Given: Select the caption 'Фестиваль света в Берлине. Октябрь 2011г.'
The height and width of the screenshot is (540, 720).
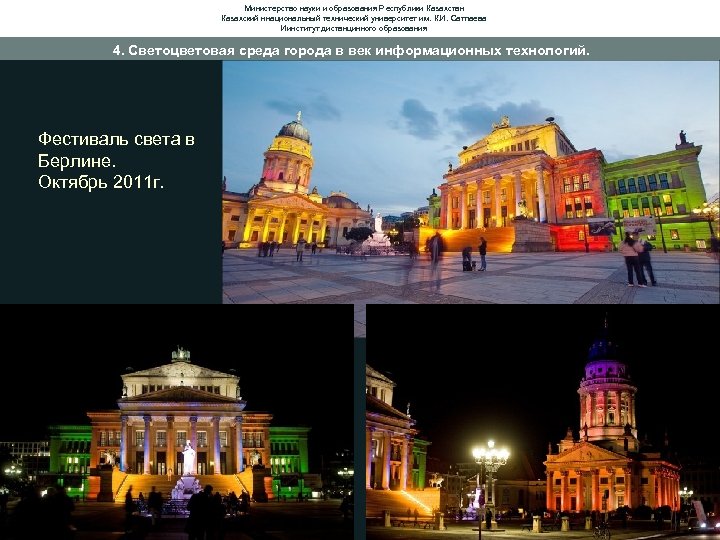Looking at the screenshot, I should (116, 161).
